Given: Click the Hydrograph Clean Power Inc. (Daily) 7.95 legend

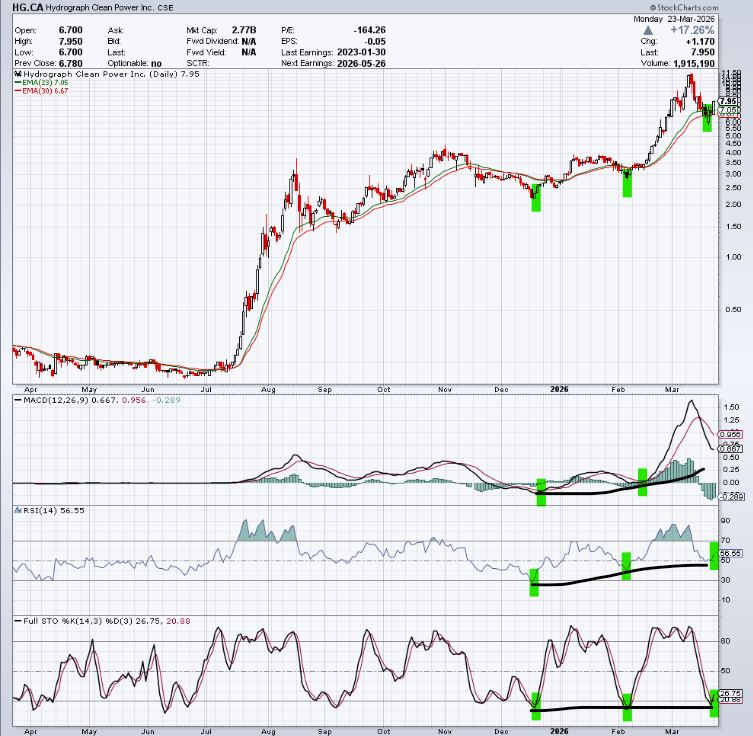Looking at the screenshot, I should [x=111, y=74].
